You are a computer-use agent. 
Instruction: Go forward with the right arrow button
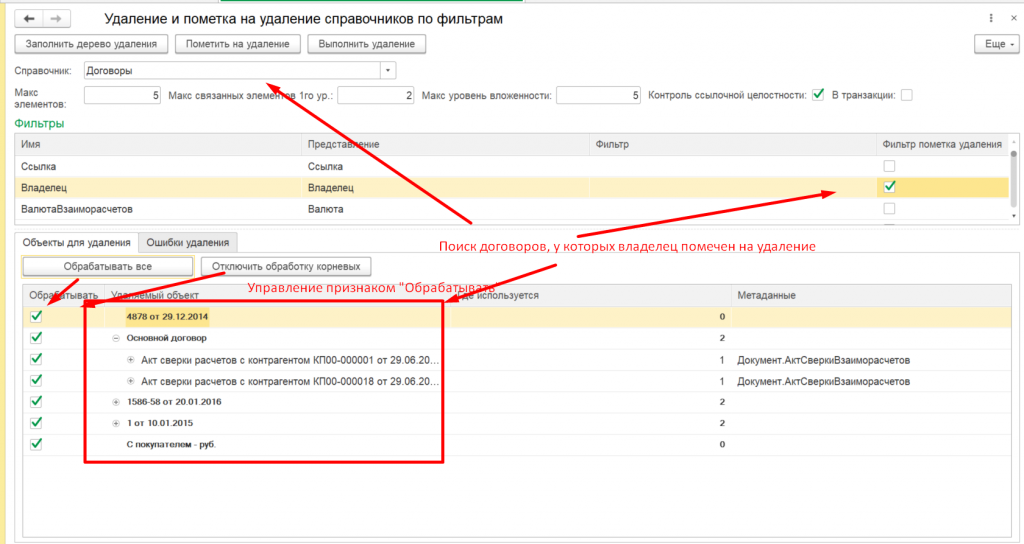(57, 19)
